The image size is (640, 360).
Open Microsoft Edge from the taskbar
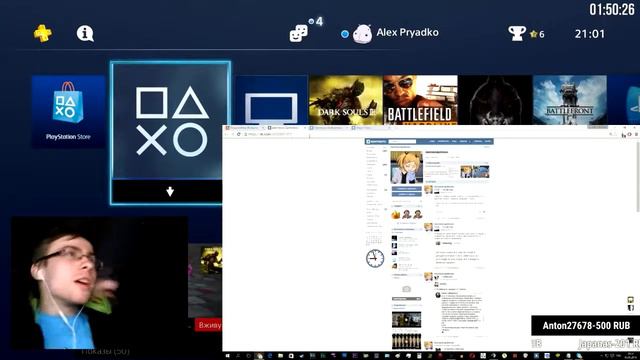pyautogui.click(x=270, y=356)
